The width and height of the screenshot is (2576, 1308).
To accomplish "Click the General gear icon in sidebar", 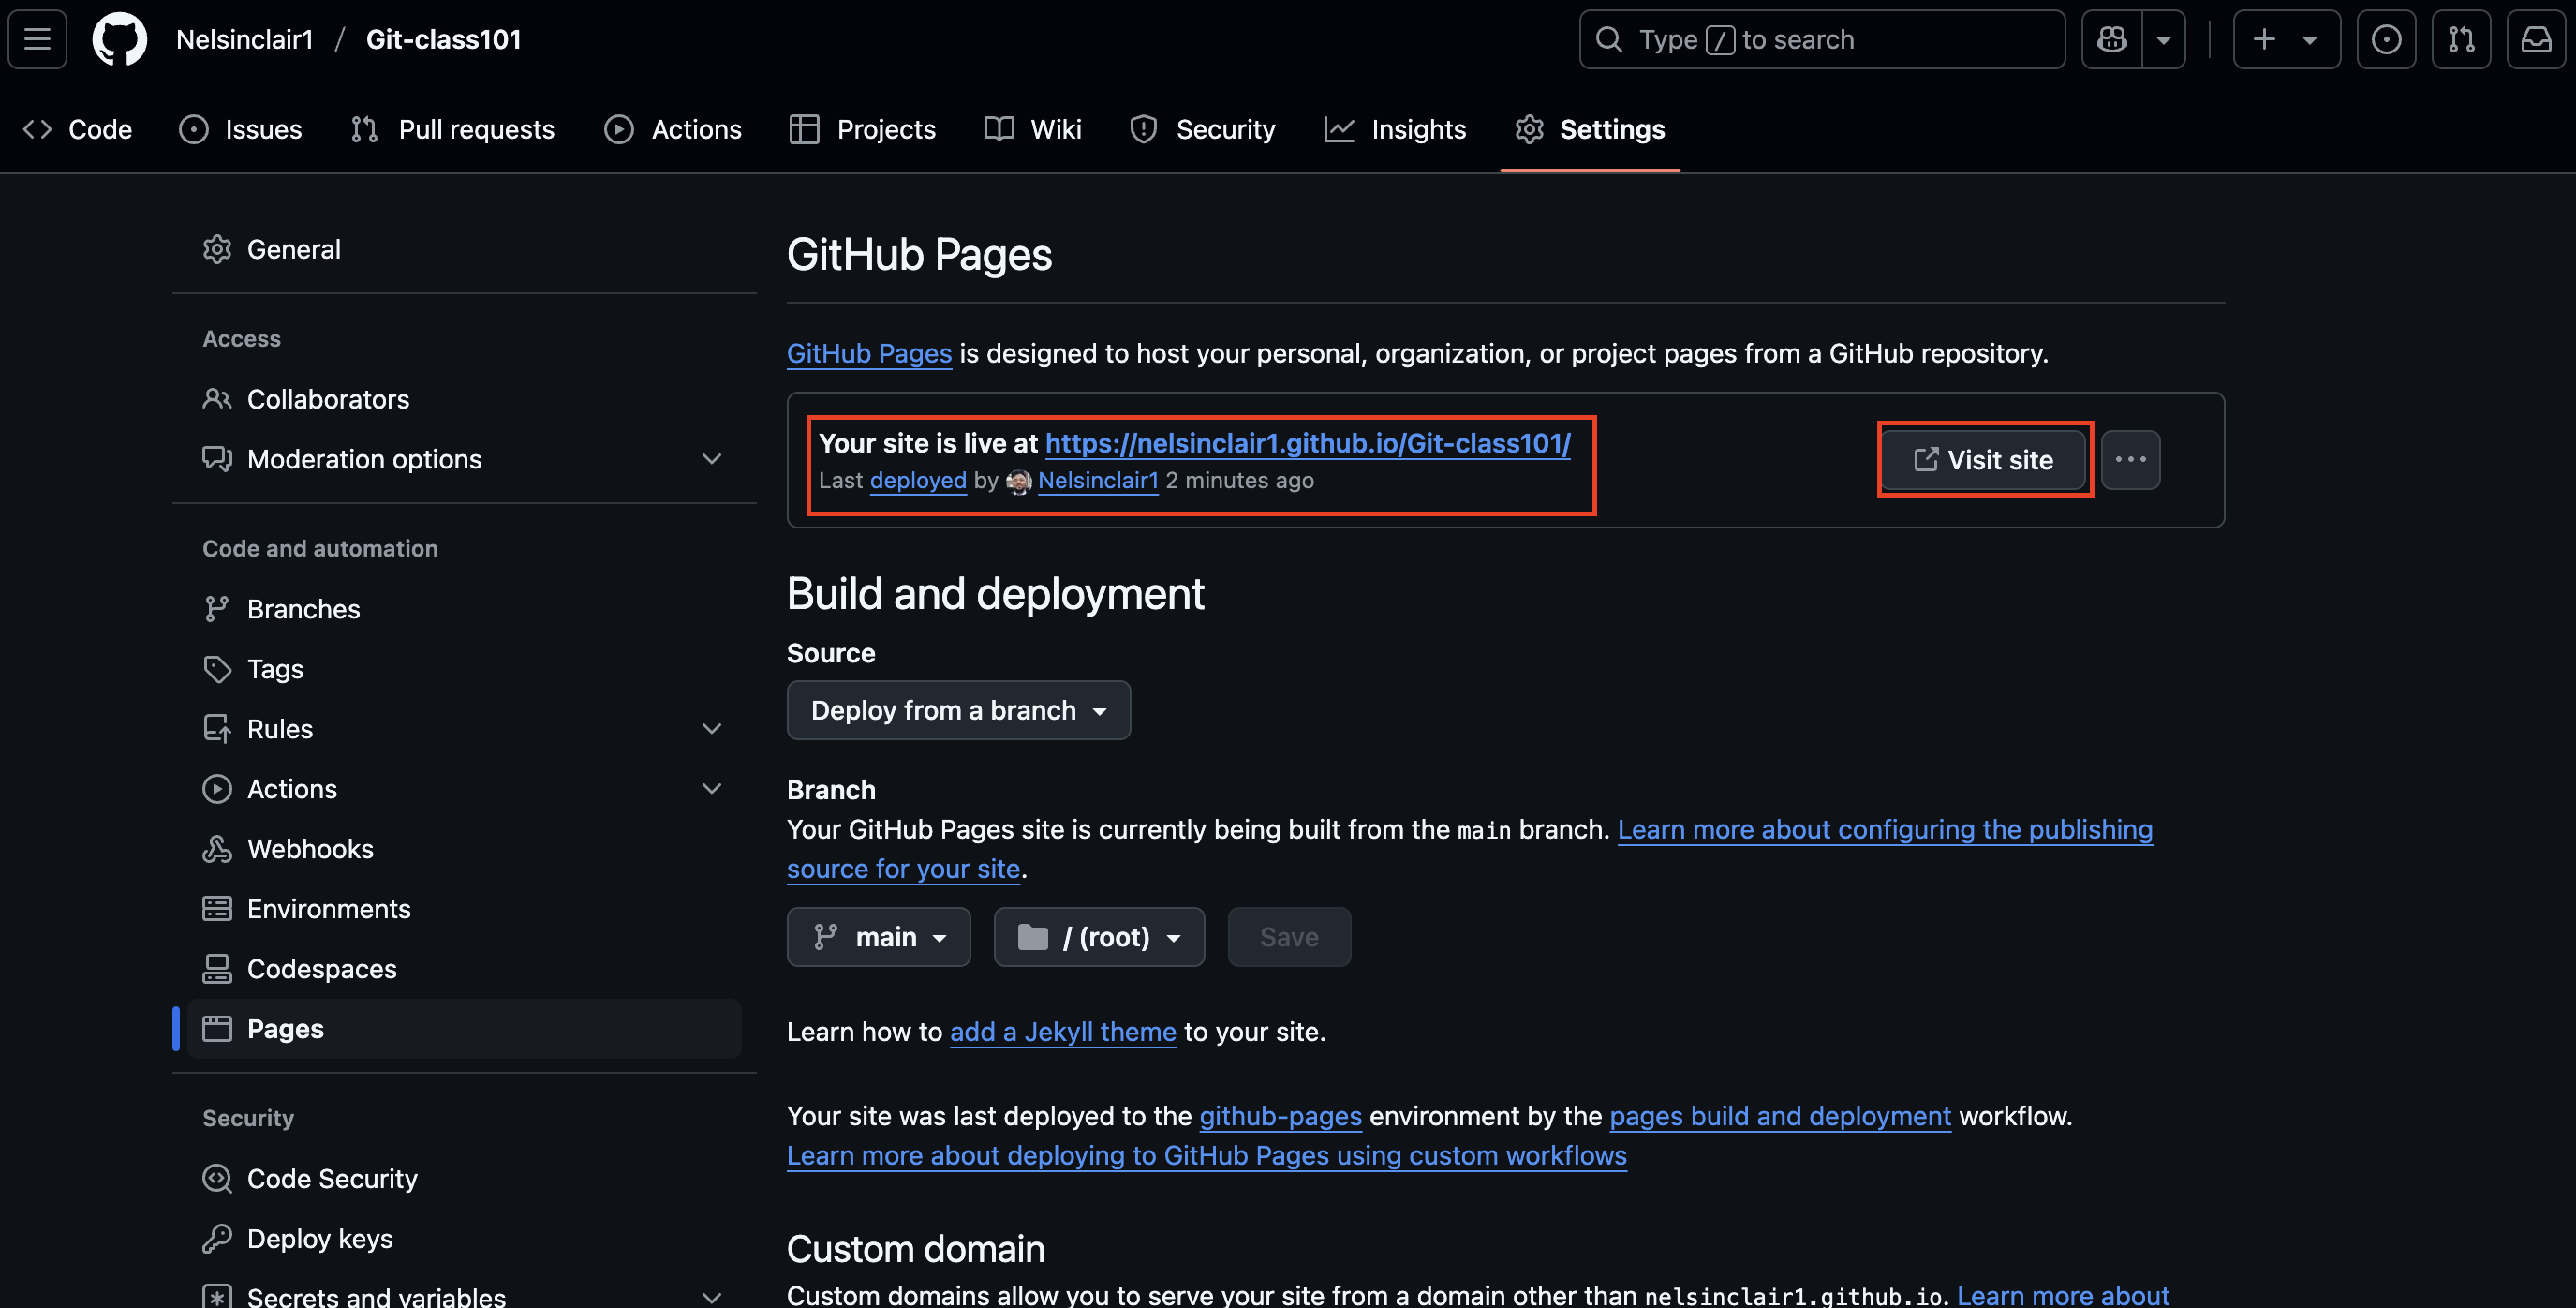I will 217,249.
